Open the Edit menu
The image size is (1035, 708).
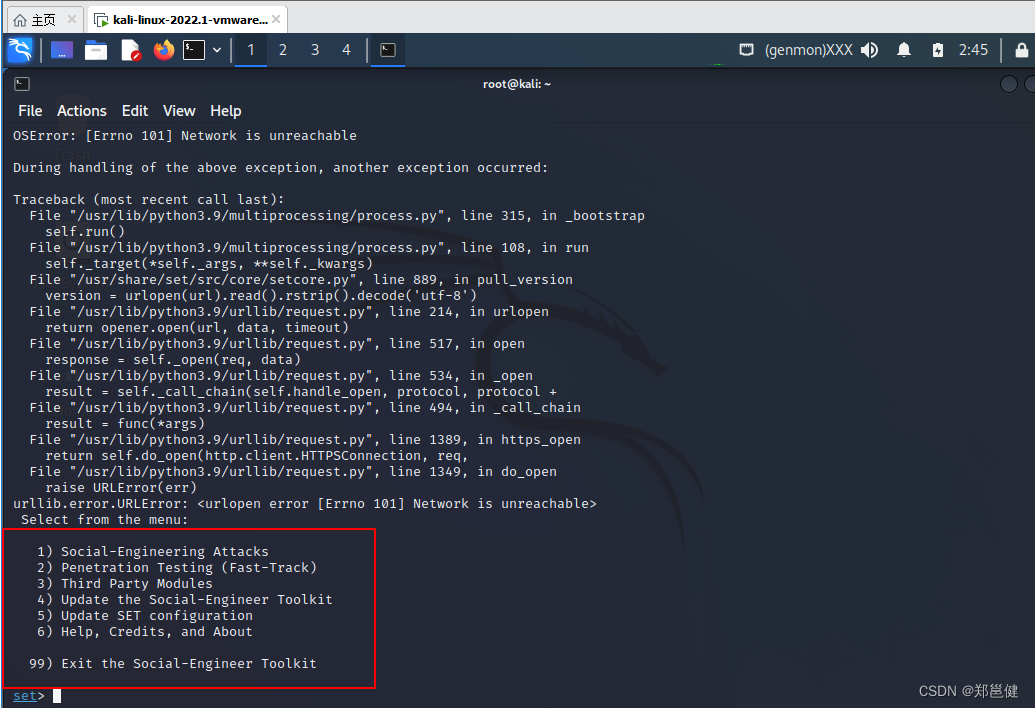[135, 111]
